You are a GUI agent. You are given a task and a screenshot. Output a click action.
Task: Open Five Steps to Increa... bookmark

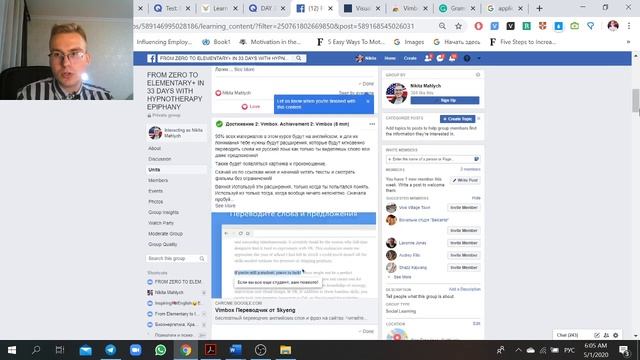tap(523, 42)
